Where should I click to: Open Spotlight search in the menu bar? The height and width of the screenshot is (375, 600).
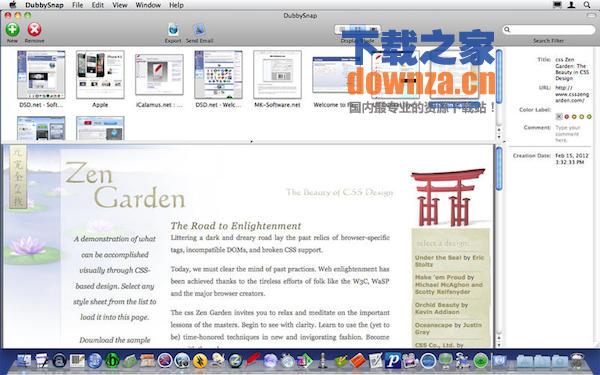(x=587, y=5)
